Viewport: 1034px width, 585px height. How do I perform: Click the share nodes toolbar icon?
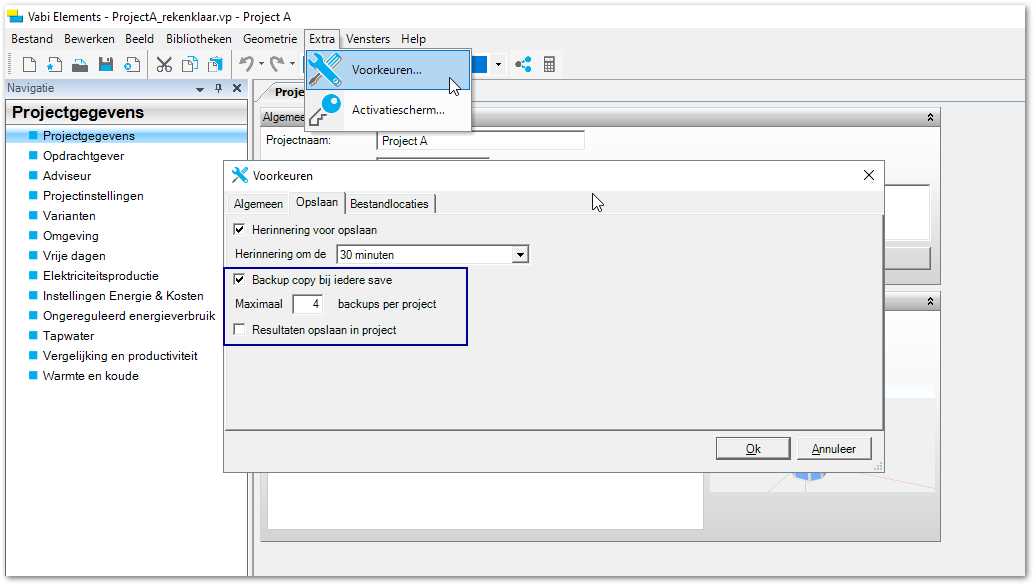[523, 65]
